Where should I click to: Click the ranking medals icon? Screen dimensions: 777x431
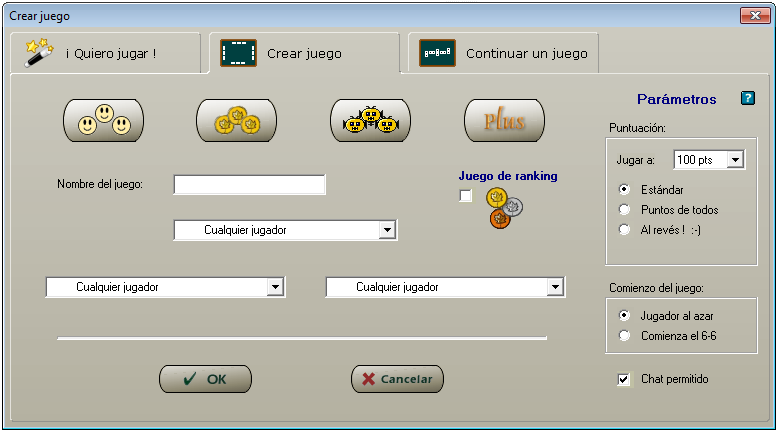[504, 208]
